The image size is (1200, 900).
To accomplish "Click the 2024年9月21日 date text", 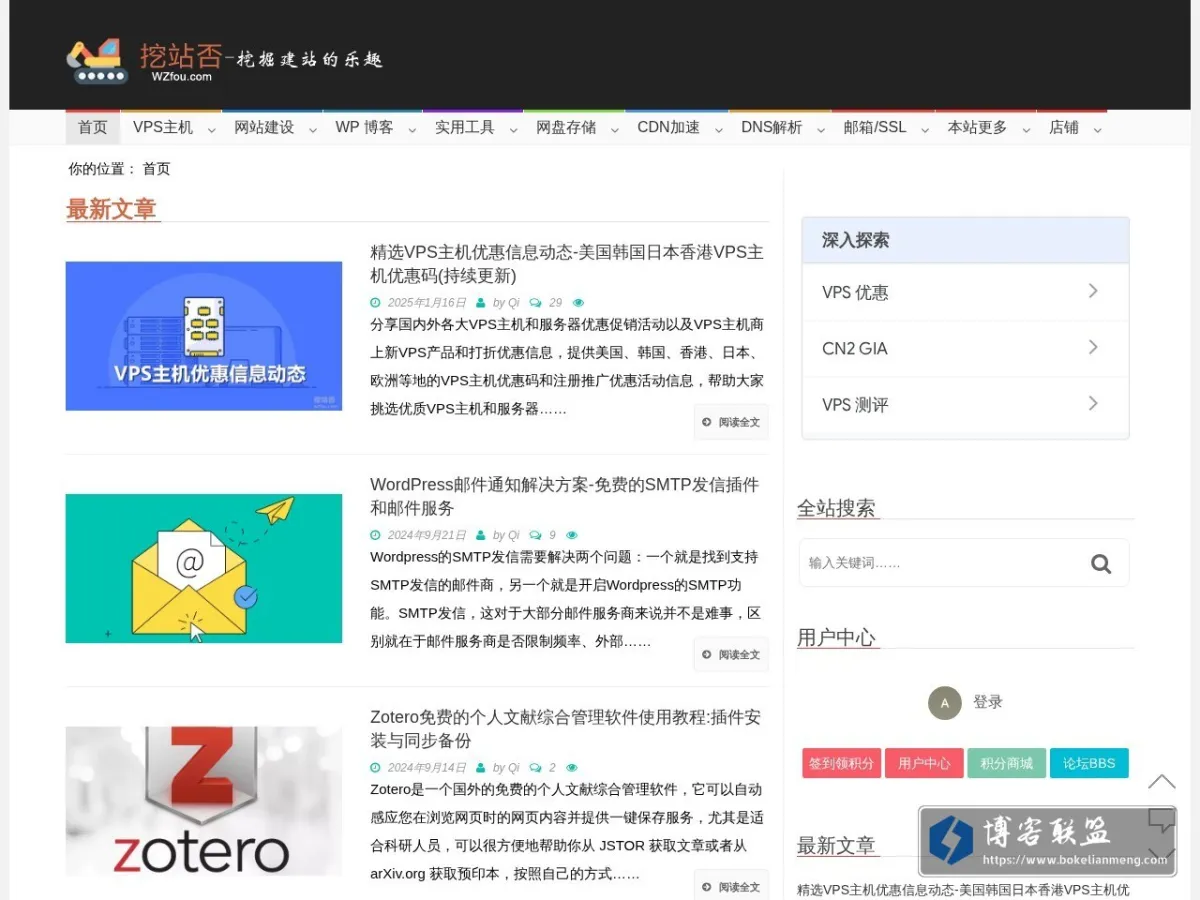I will pos(427,535).
